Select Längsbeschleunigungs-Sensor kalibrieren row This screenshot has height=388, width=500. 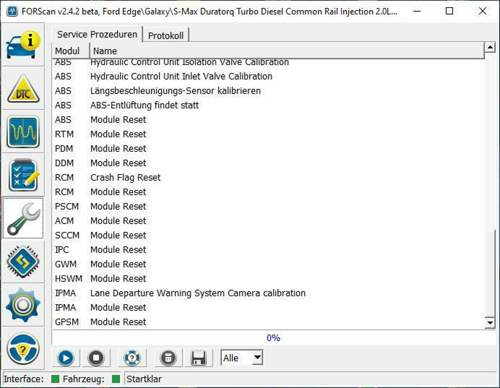(268, 91)
